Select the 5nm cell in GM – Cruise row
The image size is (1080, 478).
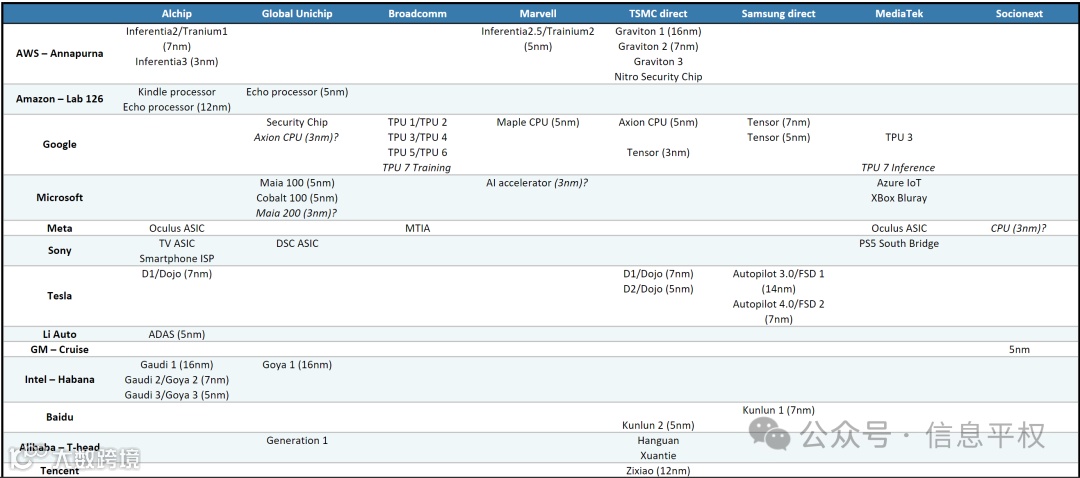point(1019,349)
